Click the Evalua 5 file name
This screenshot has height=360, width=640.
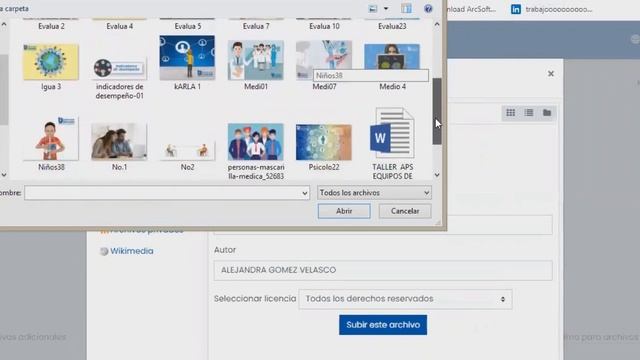(x=188, y=26)
